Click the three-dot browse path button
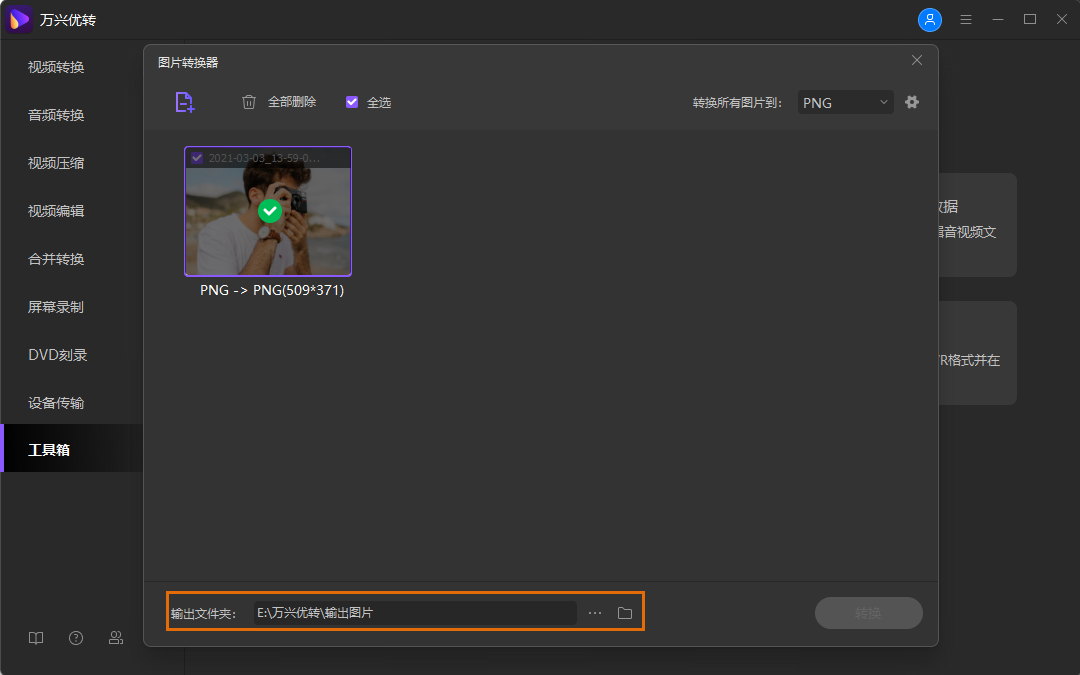Viewport: 1080px width, 675px height. coord(595,613)
